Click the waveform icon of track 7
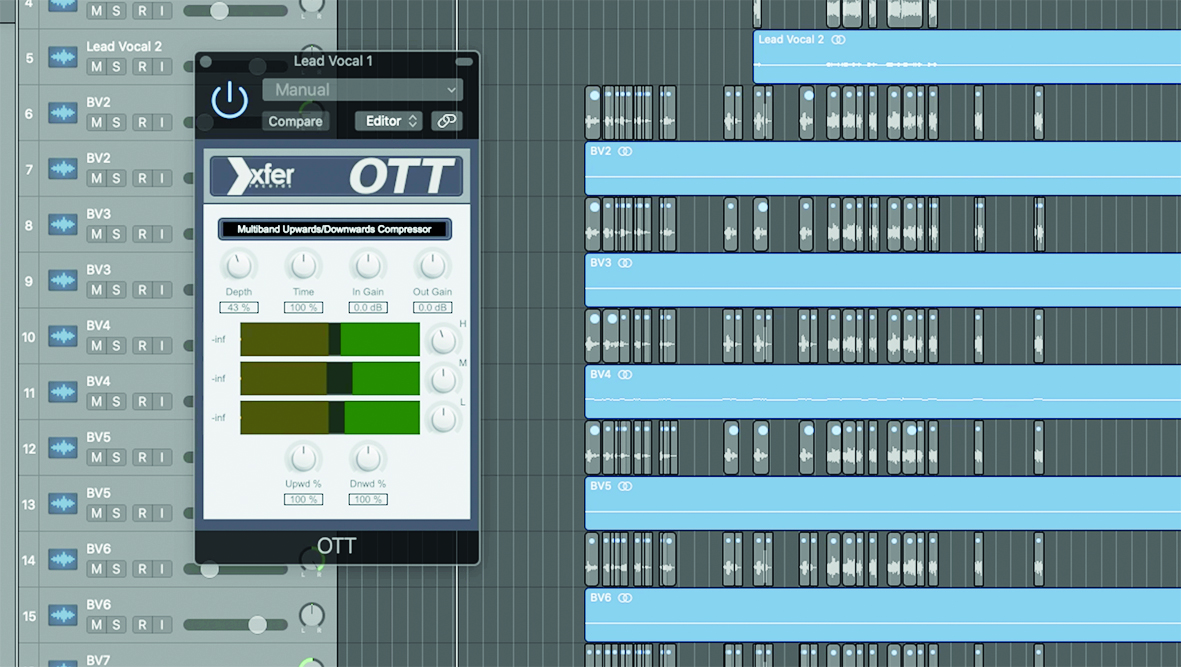Image resolution: width=1181 pixels, height=667 pixels. tap(63, 169)
